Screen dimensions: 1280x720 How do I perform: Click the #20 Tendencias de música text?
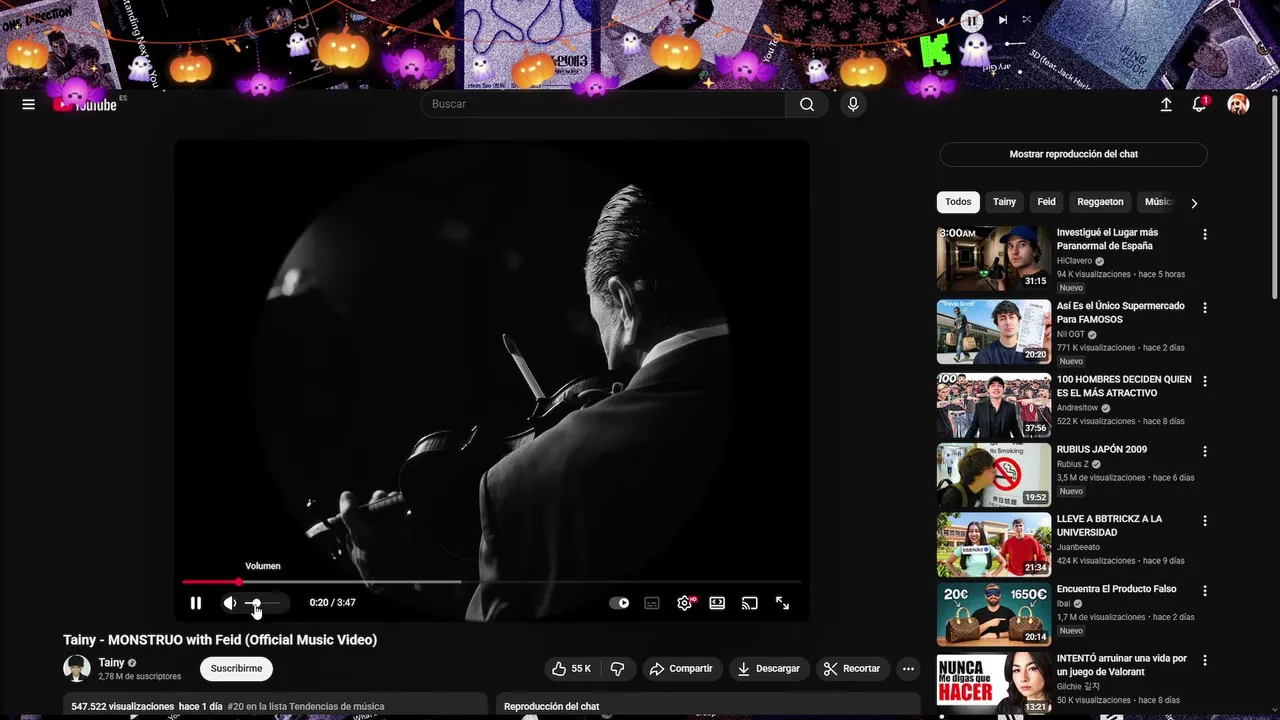[306, 706]
